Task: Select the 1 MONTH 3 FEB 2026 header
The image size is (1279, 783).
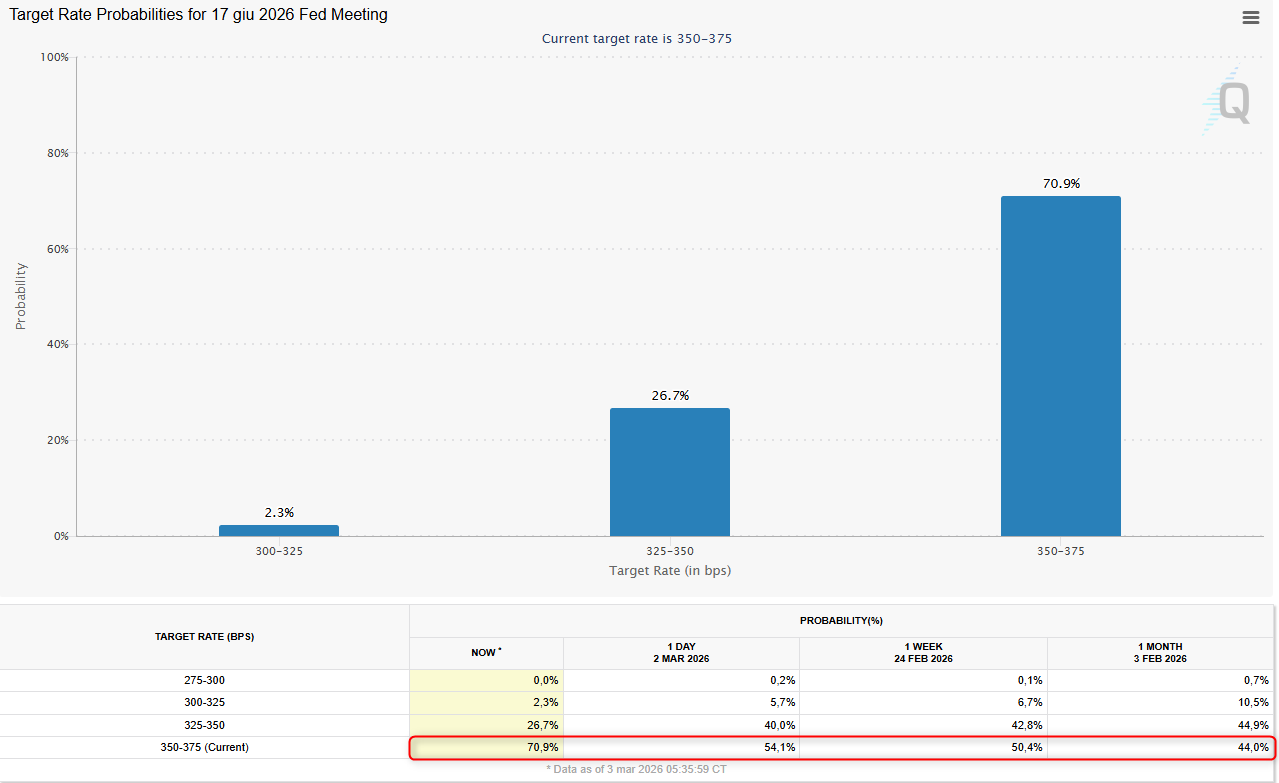Action: pos(1161,653)
